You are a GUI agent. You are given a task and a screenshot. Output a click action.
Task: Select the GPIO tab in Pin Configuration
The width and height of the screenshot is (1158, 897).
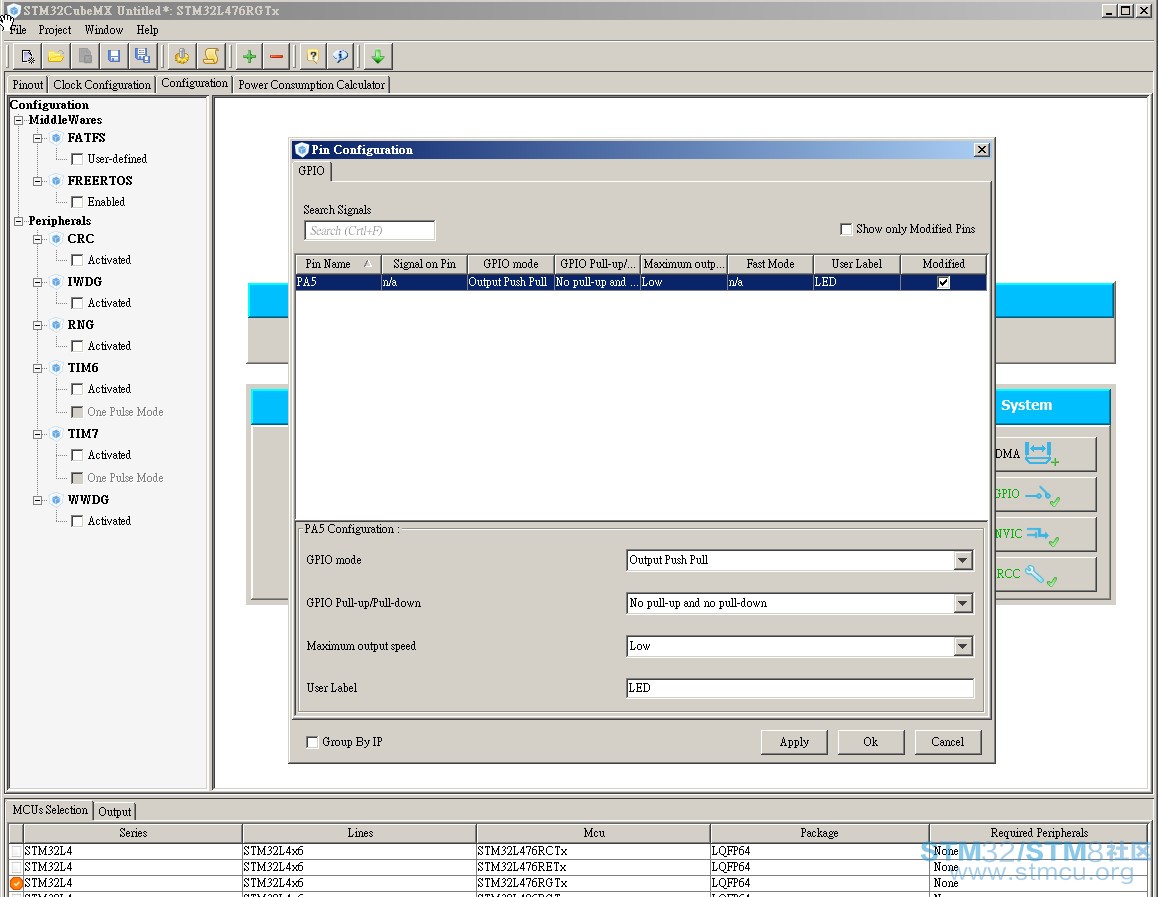click(312, 171)
